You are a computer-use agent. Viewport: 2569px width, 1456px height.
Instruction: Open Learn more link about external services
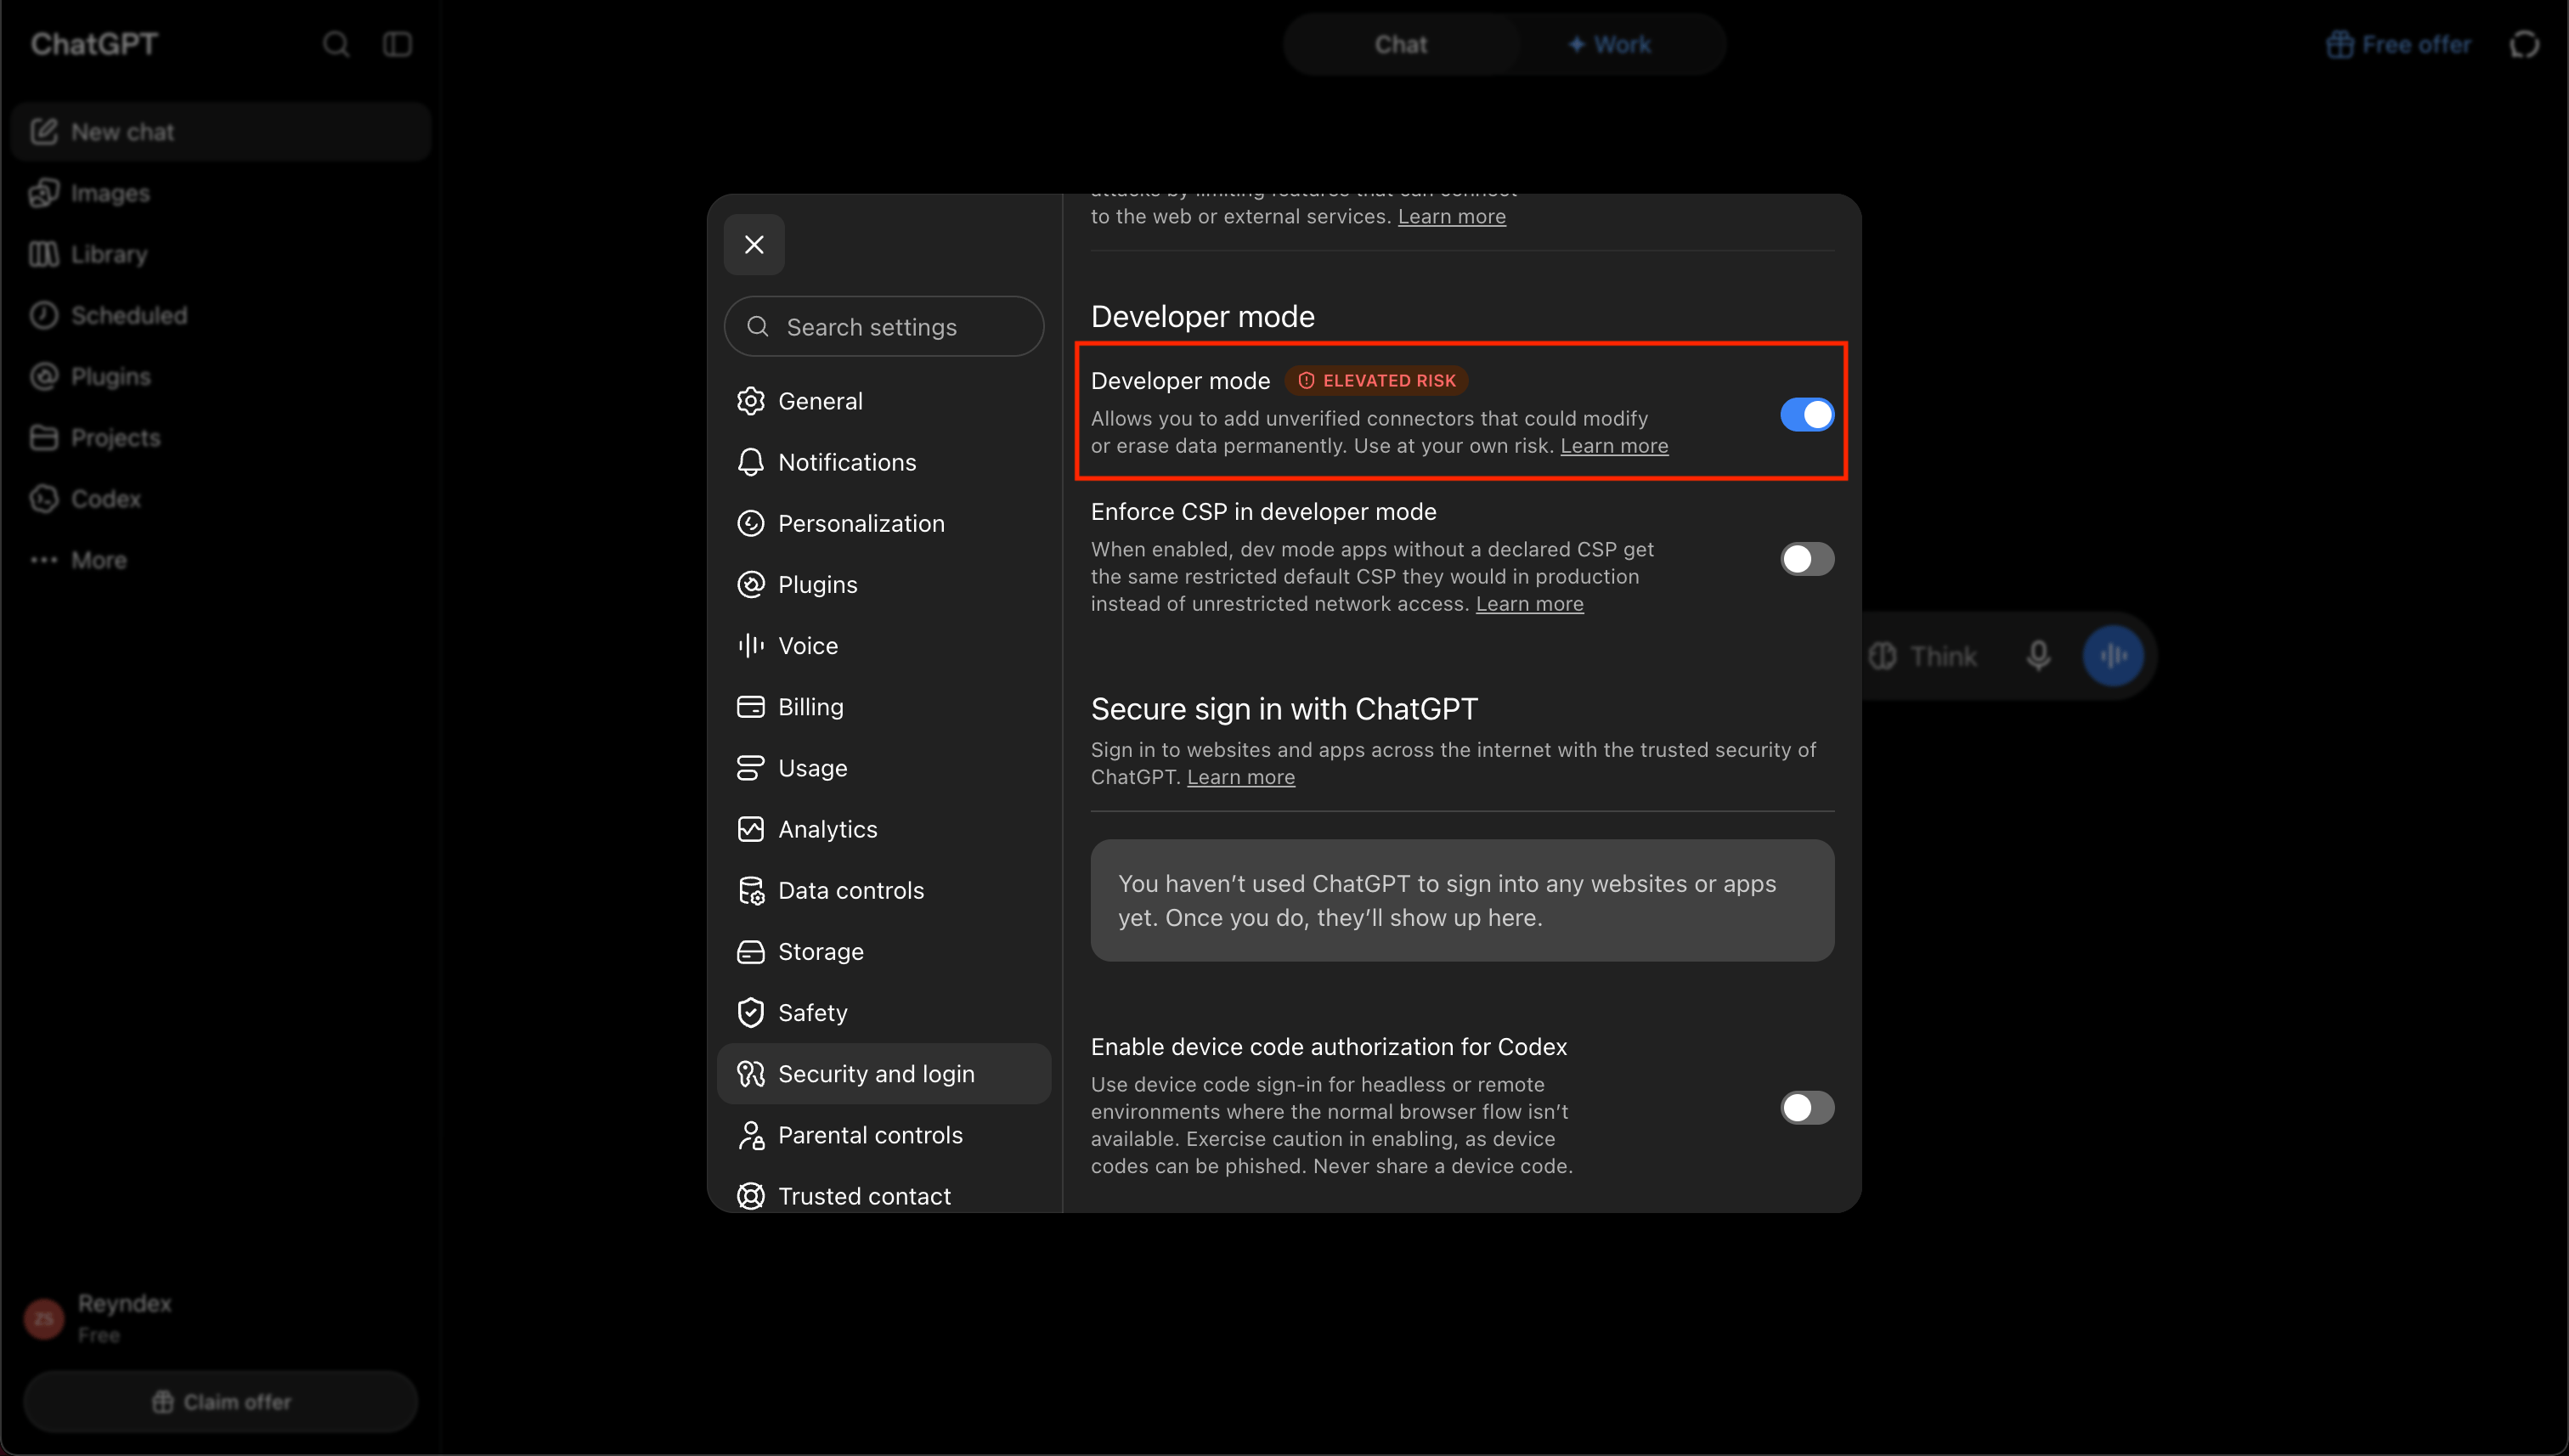[1451, 216]
